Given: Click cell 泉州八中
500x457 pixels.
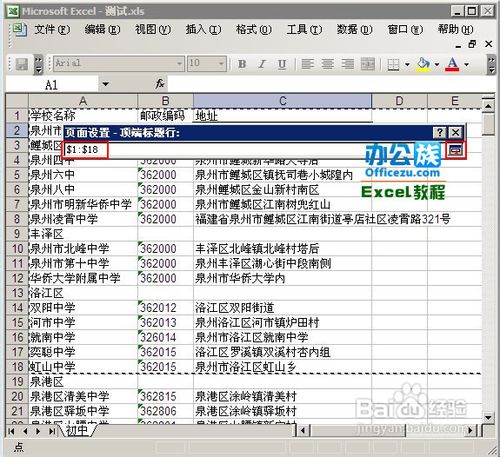Looking at the screenshot, I should [x=83, y=190].
